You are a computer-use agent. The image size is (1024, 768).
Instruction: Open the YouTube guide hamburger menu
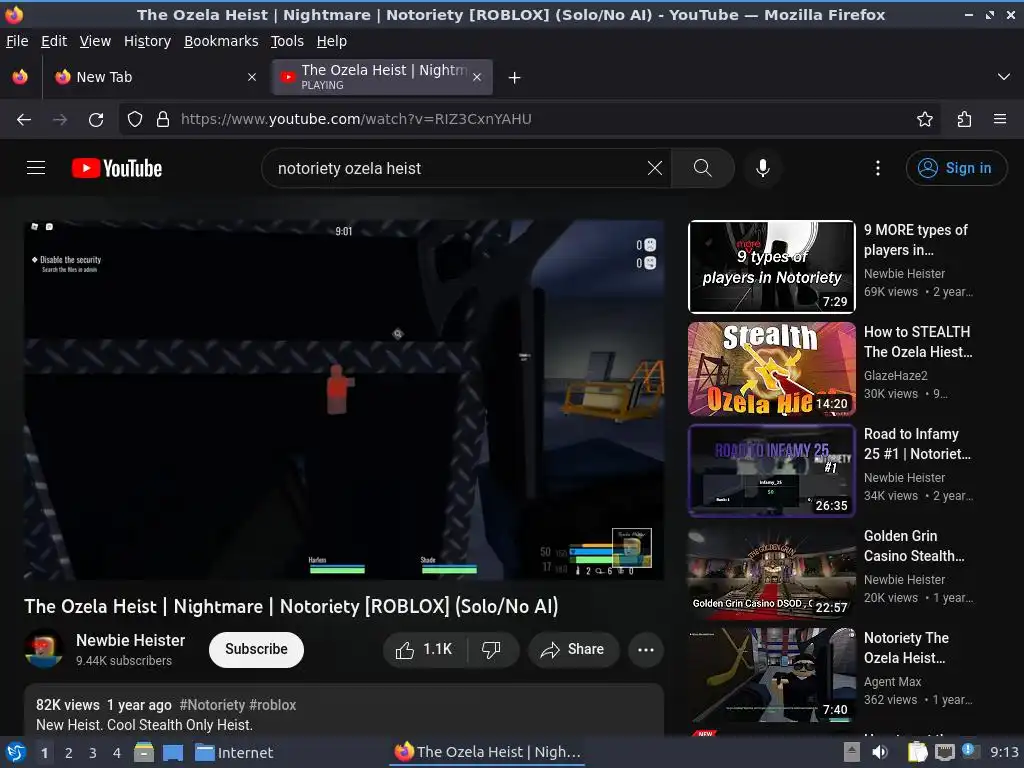(36, 168)
